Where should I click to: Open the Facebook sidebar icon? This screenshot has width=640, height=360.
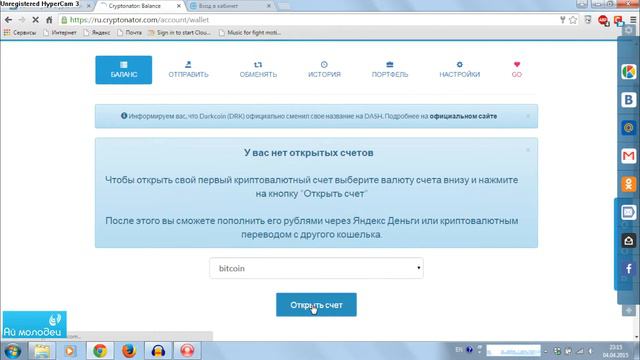(629, 269)
